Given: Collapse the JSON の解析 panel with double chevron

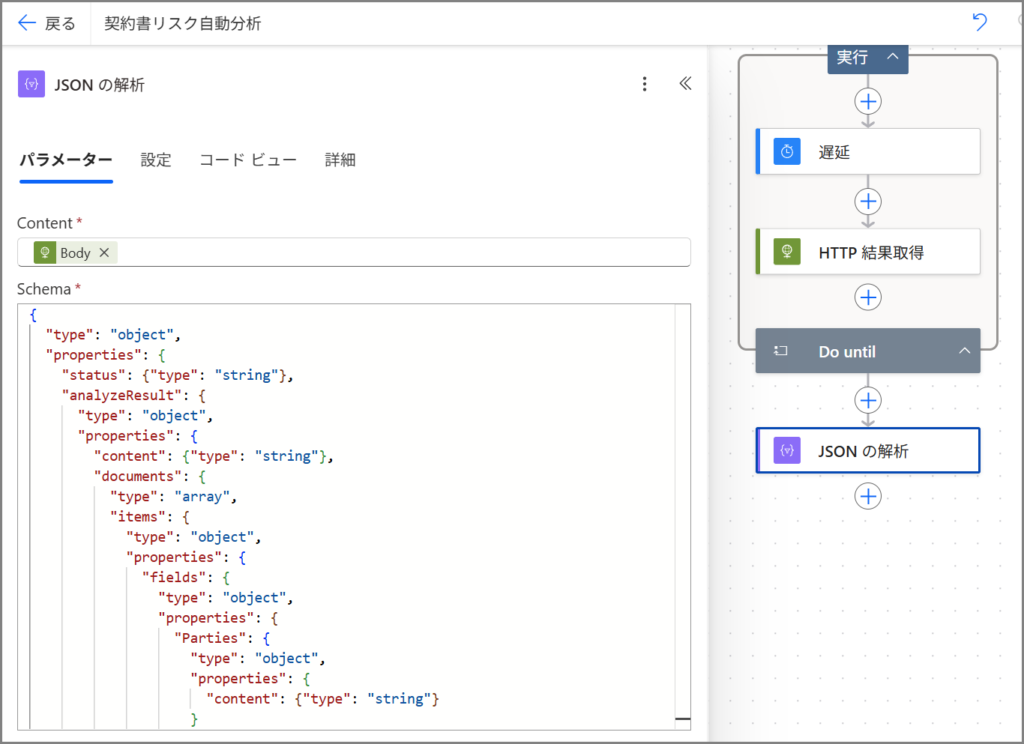Looking at the screenshot, I should [685, 84].
